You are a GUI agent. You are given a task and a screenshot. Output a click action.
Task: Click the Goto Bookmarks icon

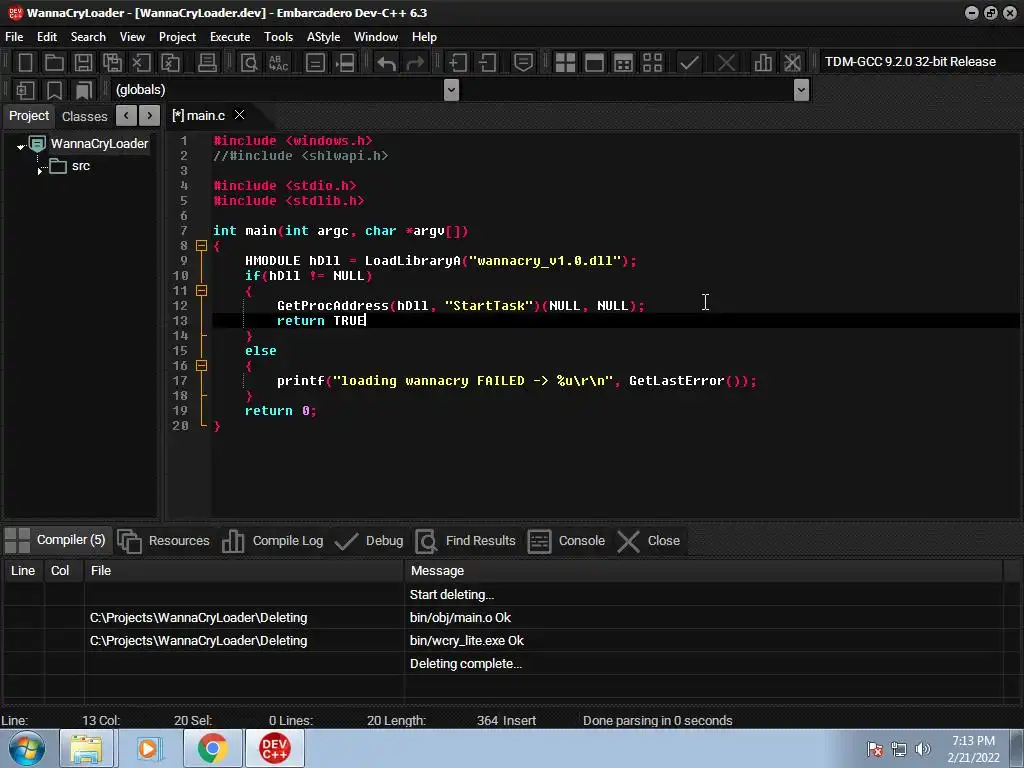pos(84,90)
